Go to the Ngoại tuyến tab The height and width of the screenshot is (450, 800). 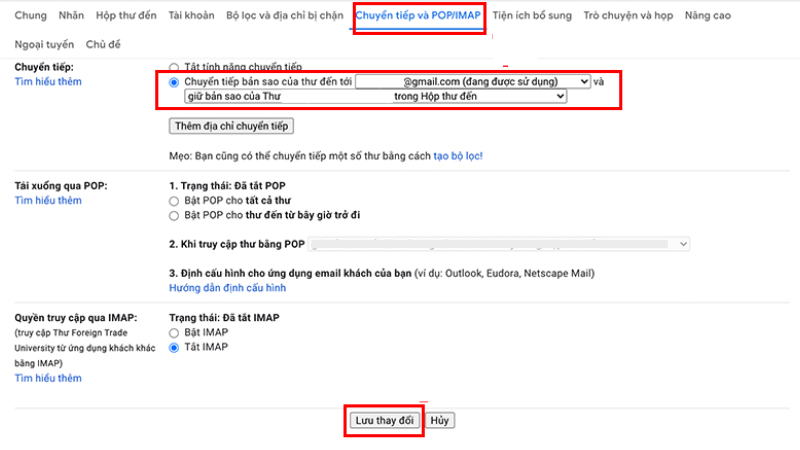tap(44, 44)
